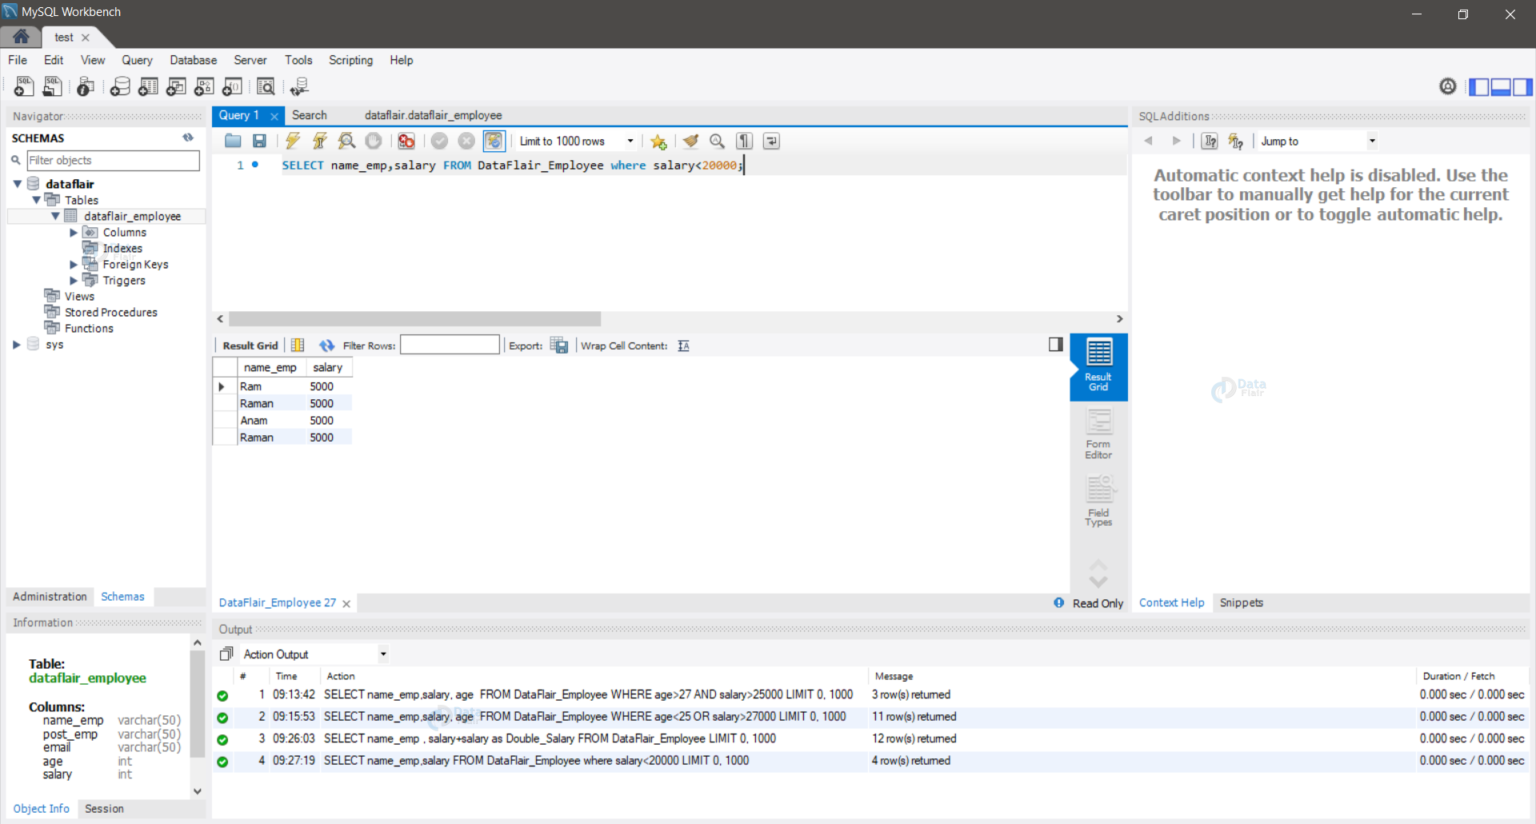1536x824 pixels.
Task: Collapse the Tables tree node
Action: [36, 200]
